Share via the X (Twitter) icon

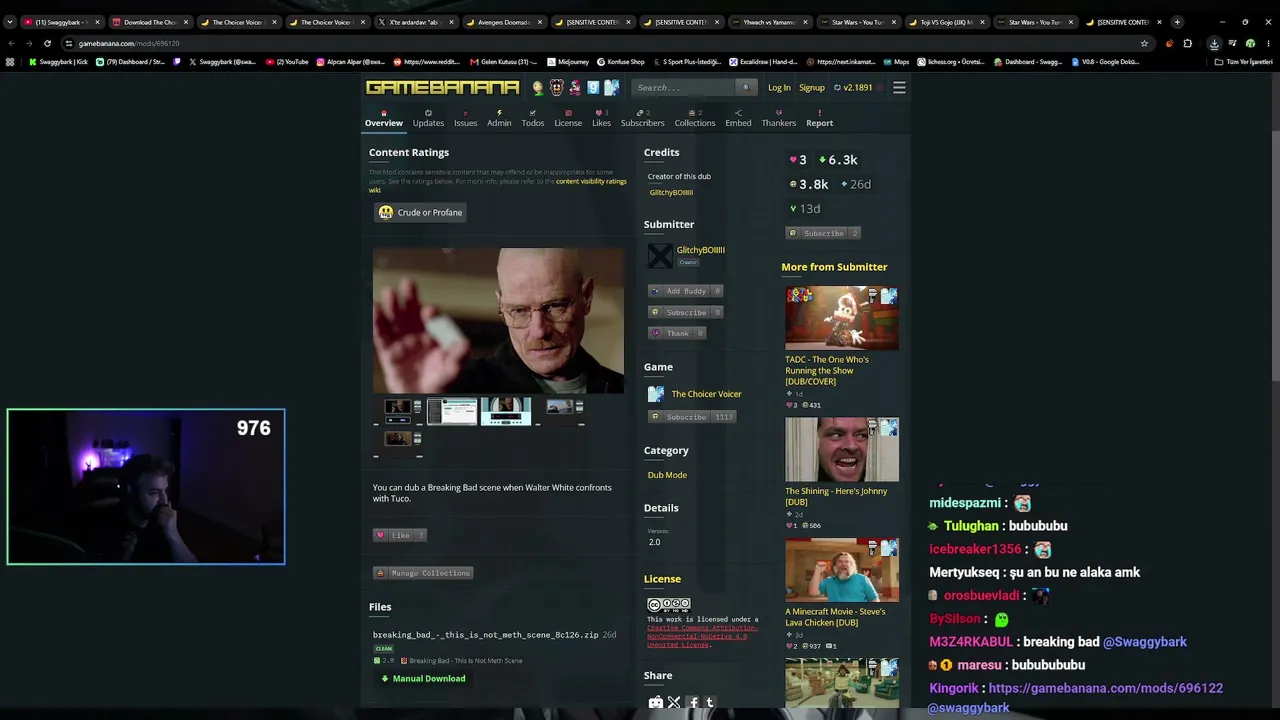[674, 703]
